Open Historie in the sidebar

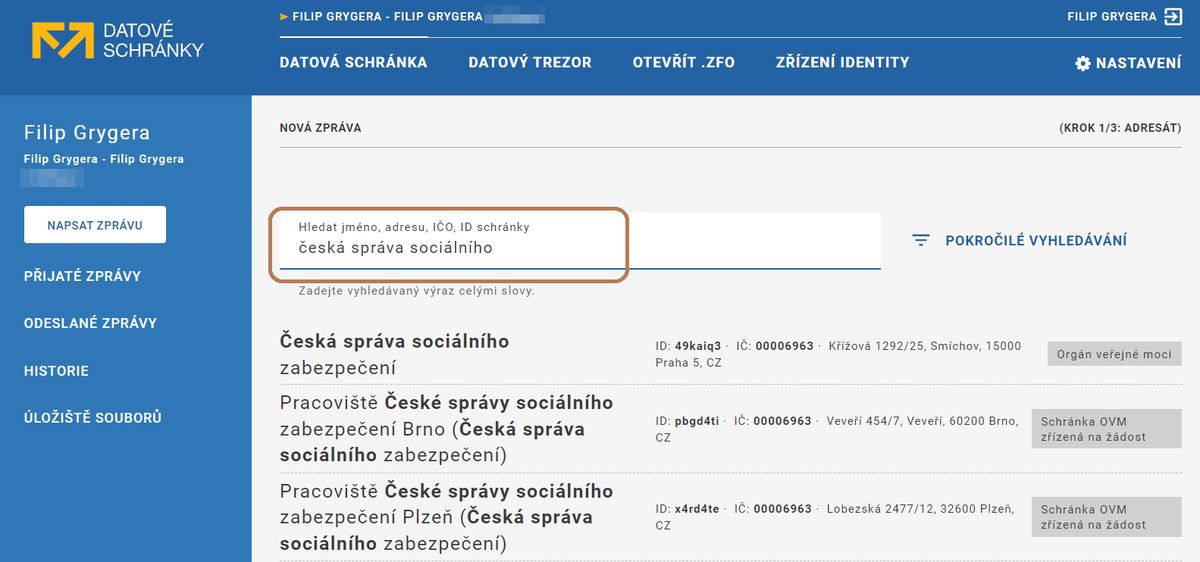pos(56,371)
